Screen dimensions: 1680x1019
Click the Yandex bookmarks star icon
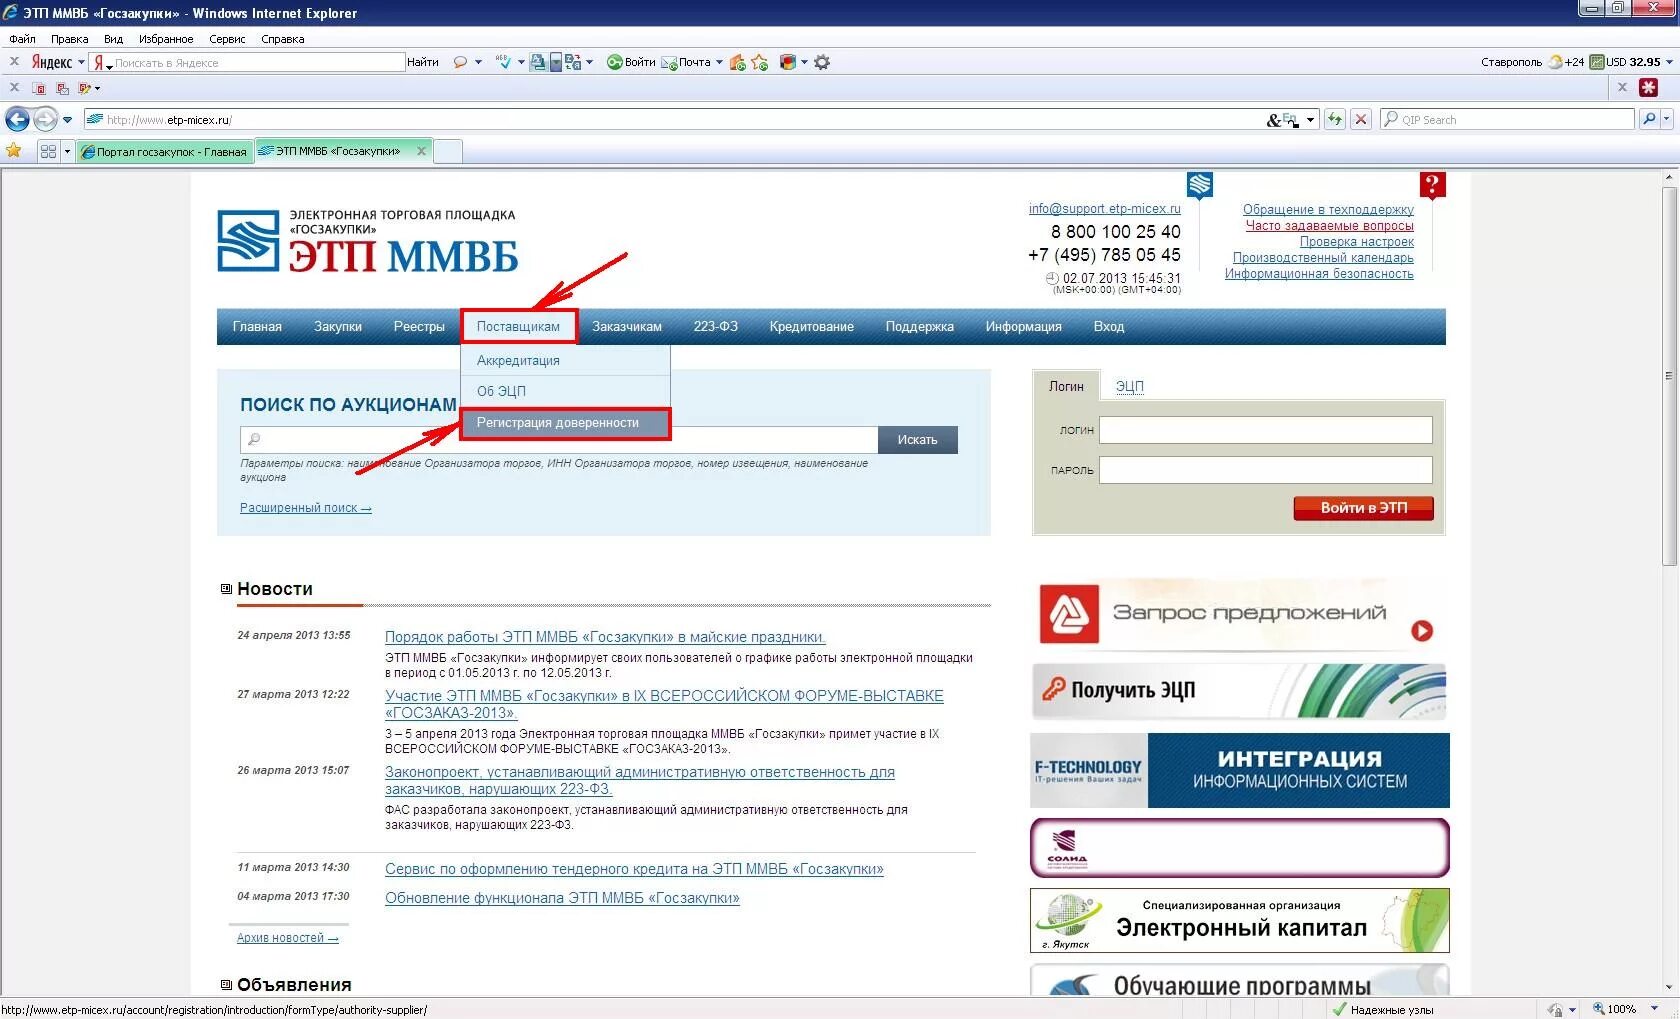760,62
